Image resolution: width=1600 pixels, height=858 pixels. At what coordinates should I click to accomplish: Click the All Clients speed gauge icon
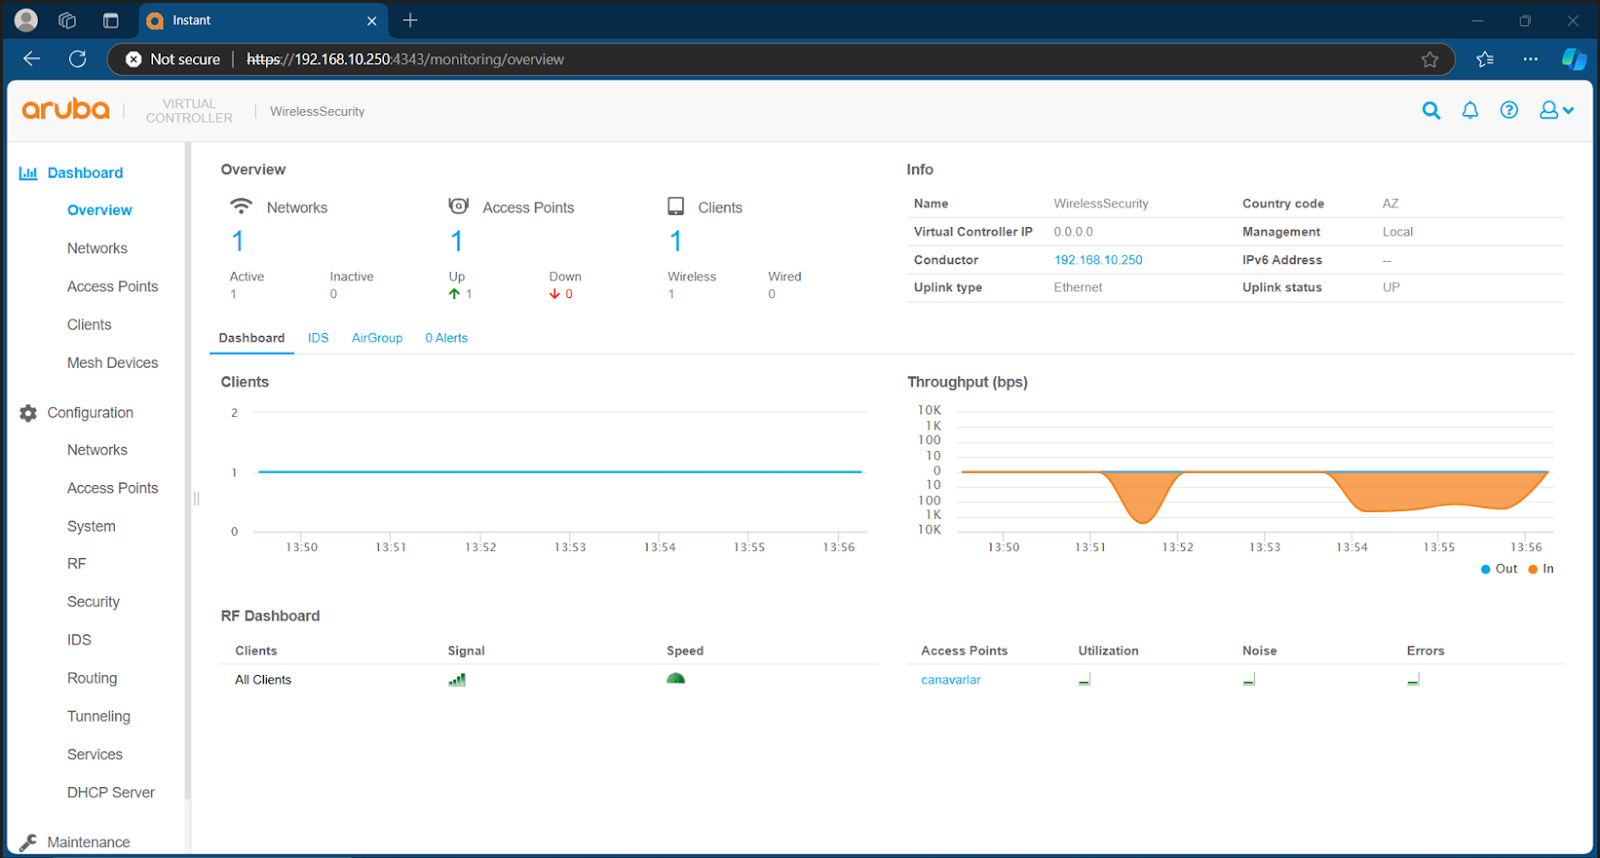pos(676,679)
